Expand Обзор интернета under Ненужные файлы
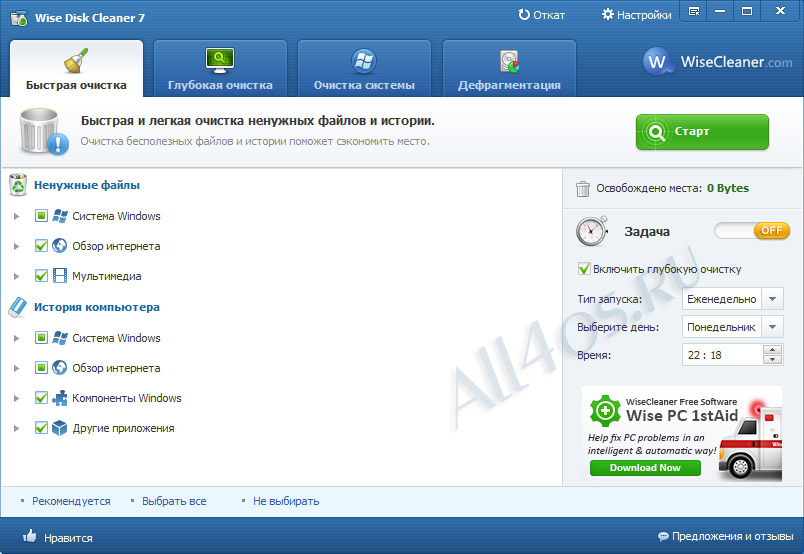Screen dimensions: 804x554 [x=16, y=246]
